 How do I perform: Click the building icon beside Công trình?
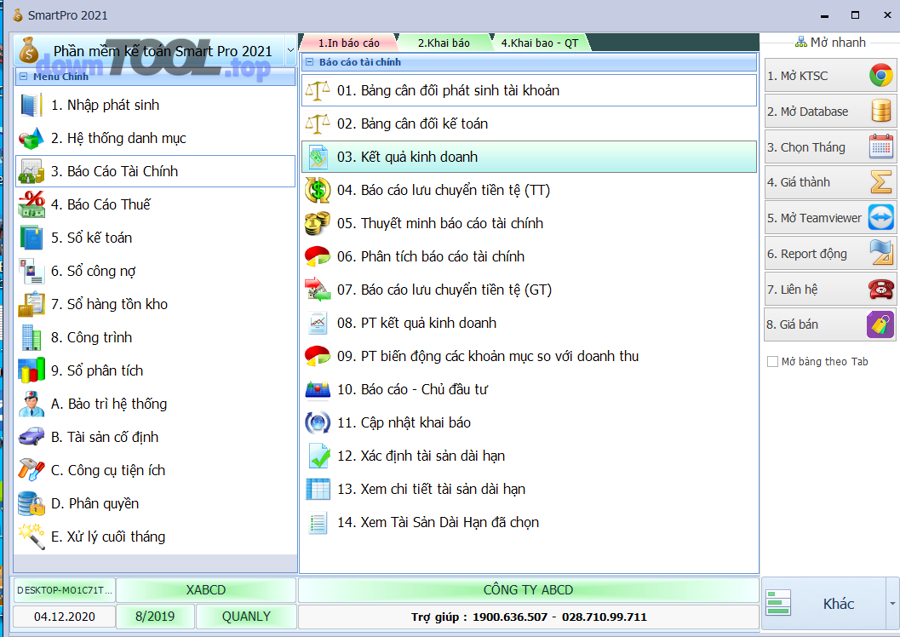pos(31,337)
